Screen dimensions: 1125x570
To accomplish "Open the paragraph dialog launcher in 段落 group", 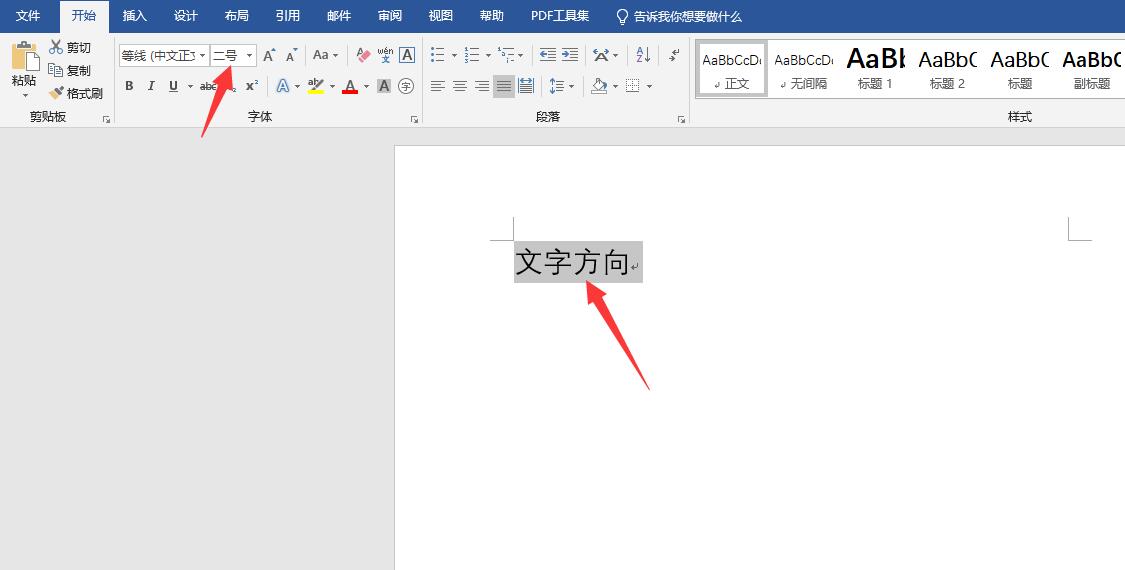I will pos(681,119).
